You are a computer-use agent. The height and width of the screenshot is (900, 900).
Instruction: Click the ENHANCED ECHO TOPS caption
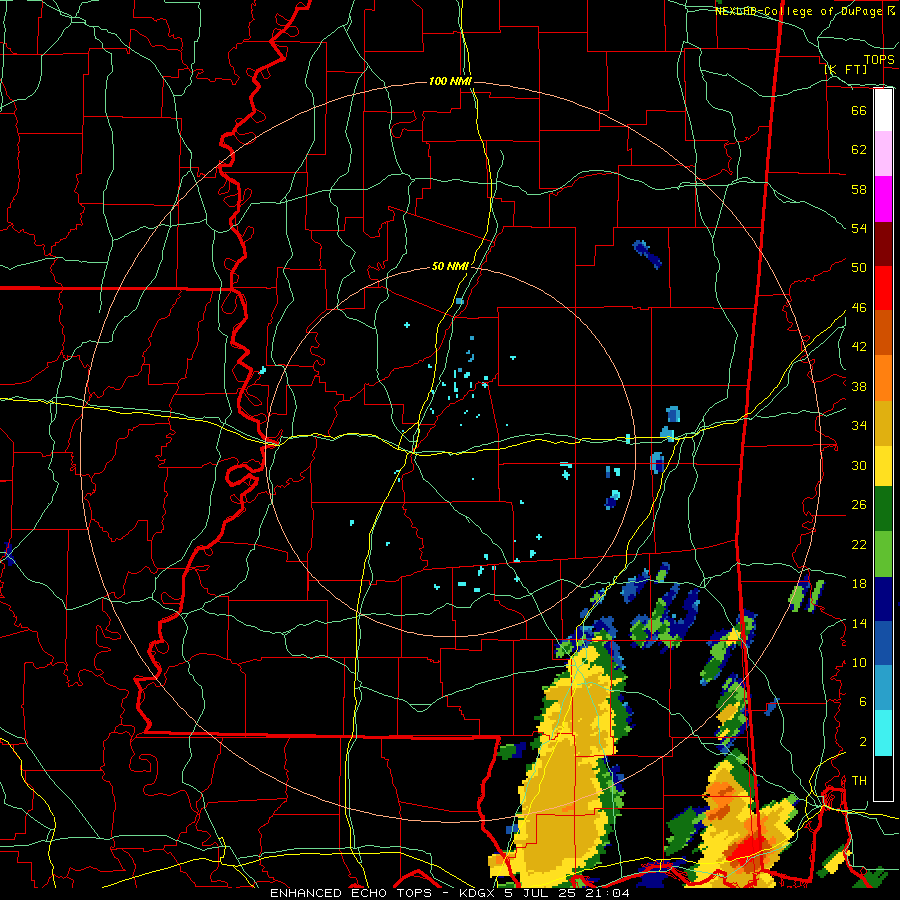click(351, 893)
